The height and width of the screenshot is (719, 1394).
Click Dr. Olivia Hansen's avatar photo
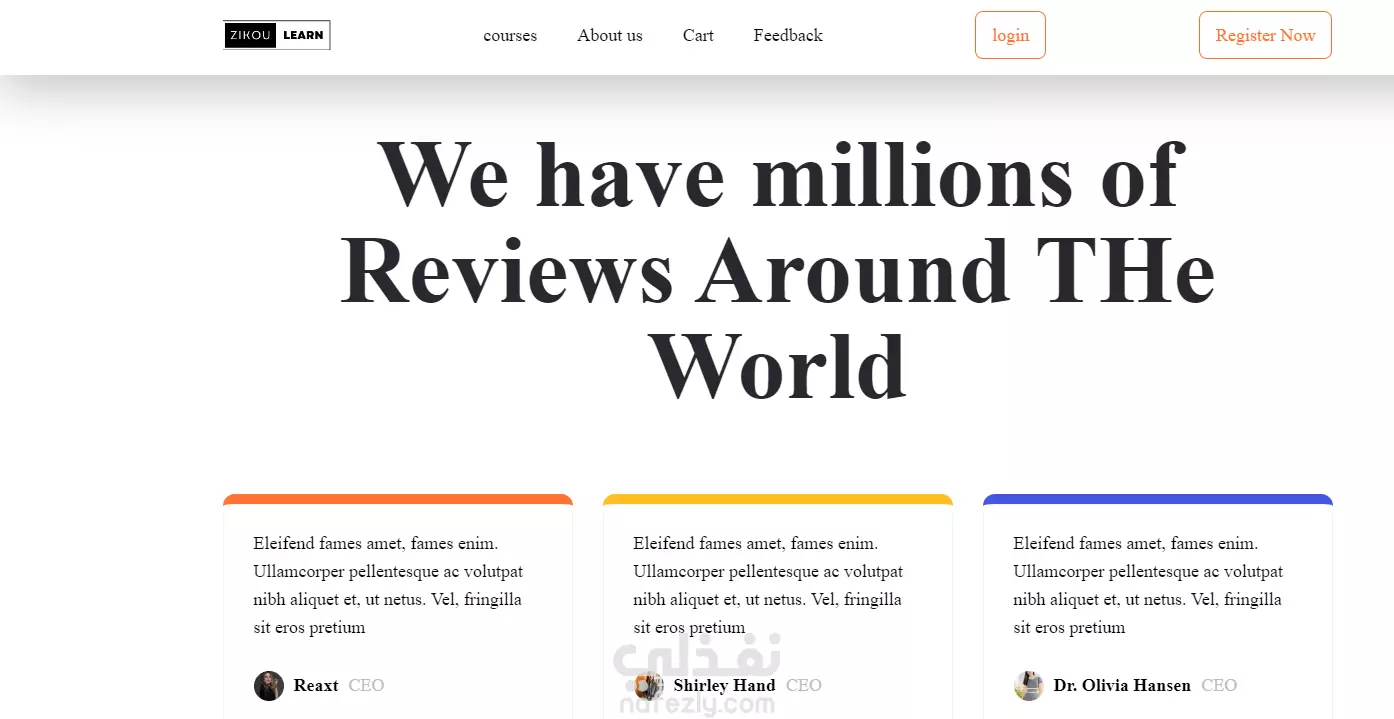[1029, 686]
